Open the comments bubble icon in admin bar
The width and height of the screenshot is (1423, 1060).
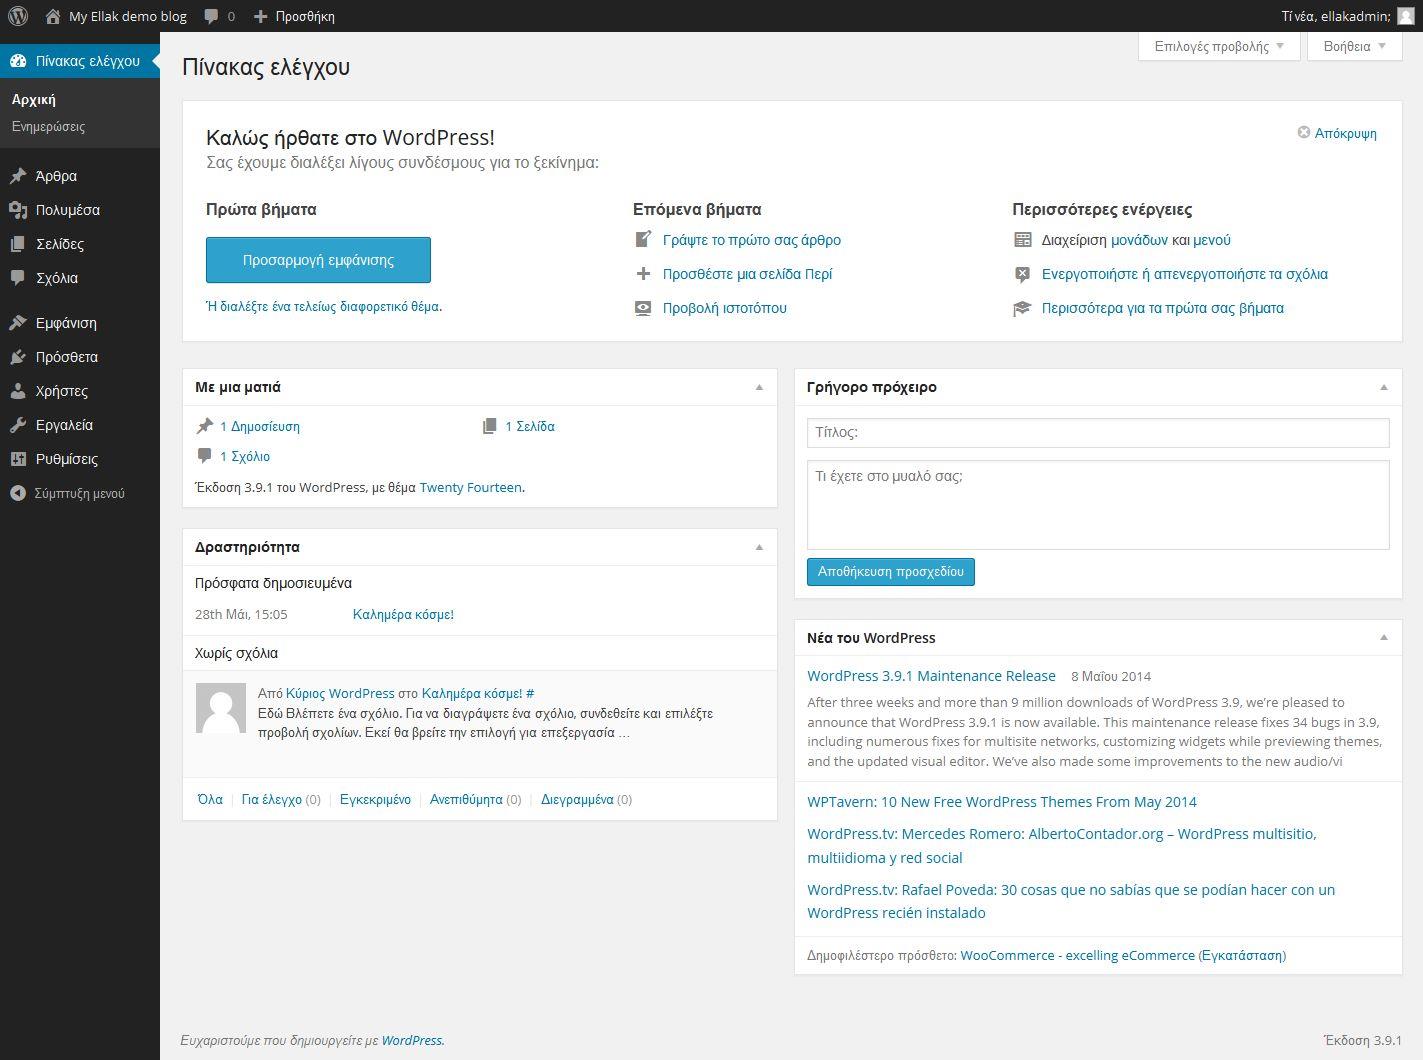click(x=211, y=16)
